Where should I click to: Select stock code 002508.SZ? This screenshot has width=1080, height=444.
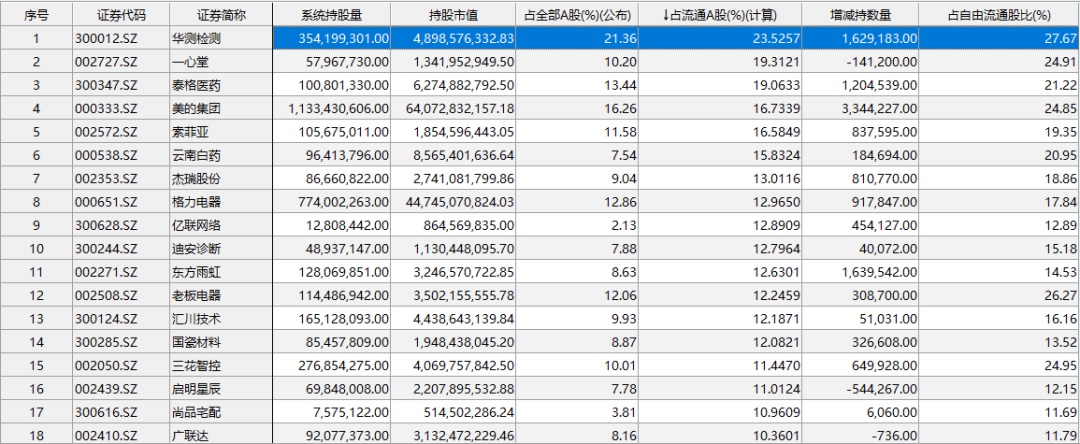click(x=121, y=295)
